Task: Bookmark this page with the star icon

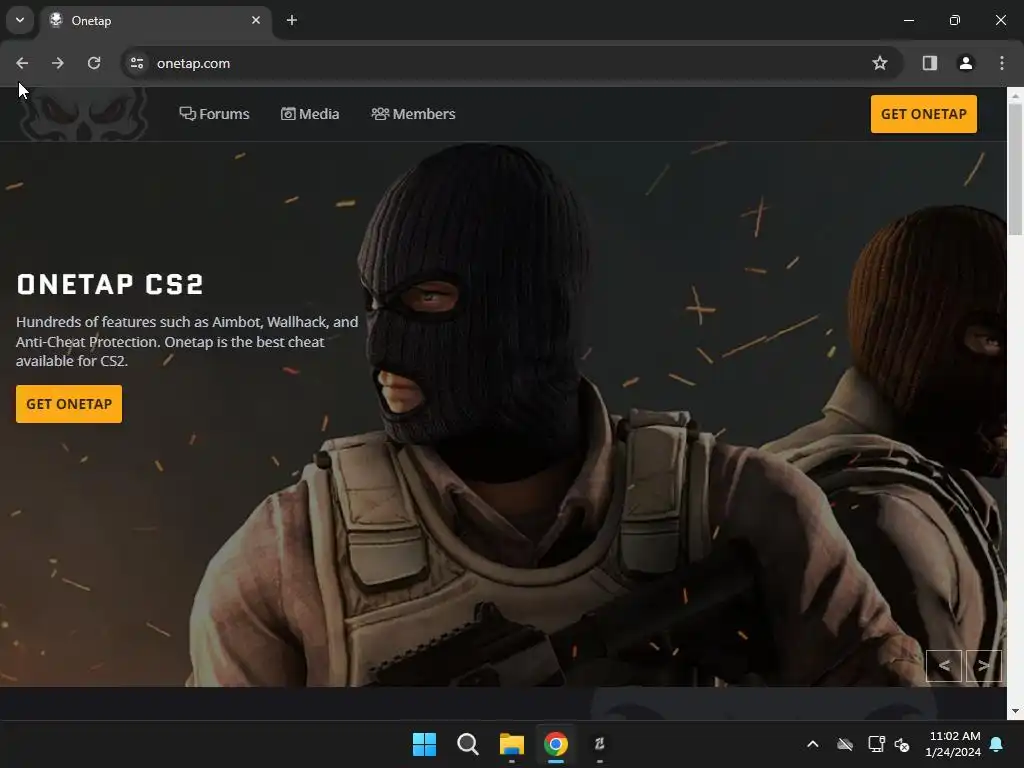Action: (x=880, y=63)
